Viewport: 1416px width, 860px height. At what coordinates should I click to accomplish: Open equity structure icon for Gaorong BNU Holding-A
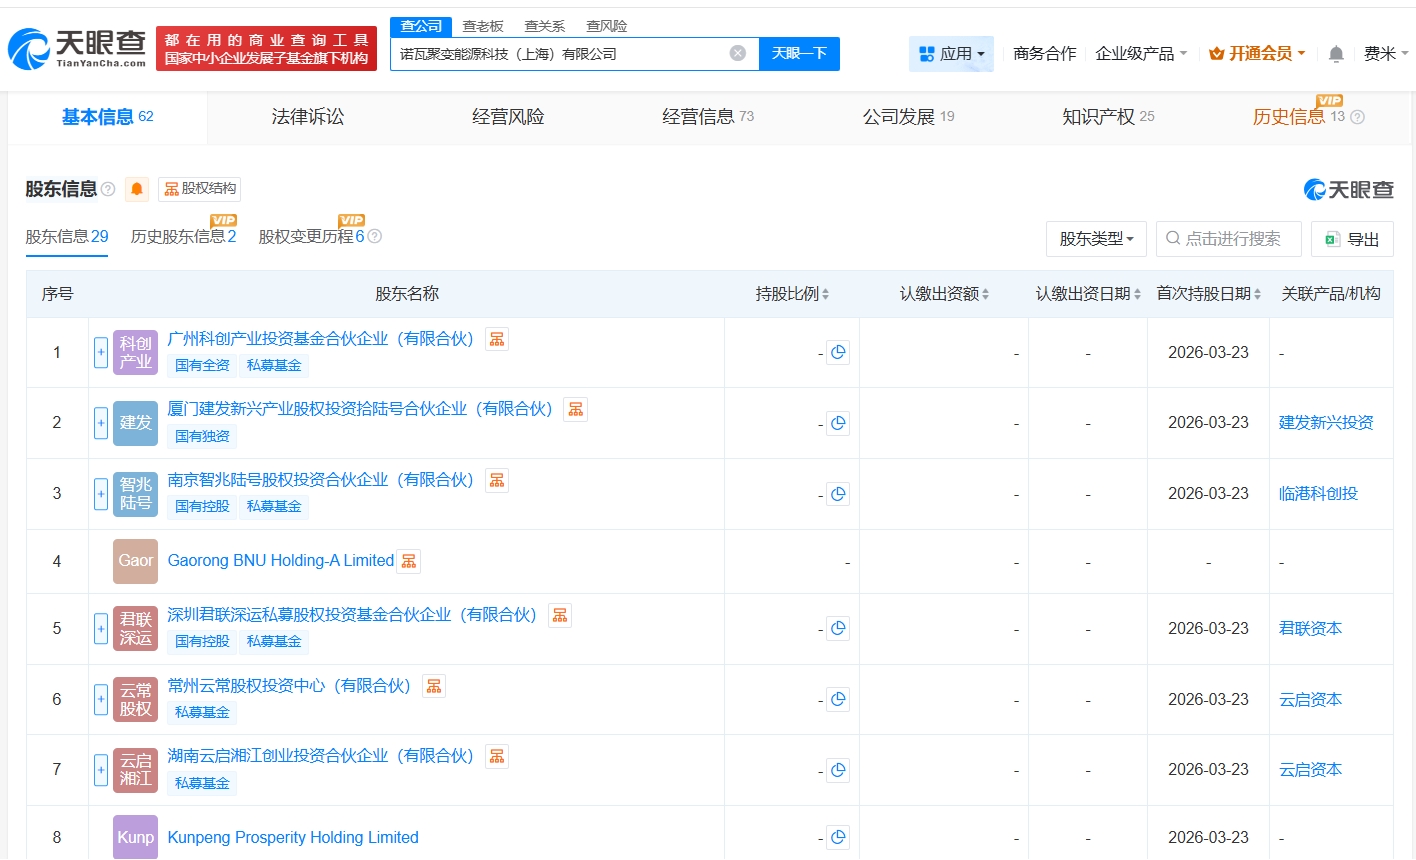coord(409,562)
